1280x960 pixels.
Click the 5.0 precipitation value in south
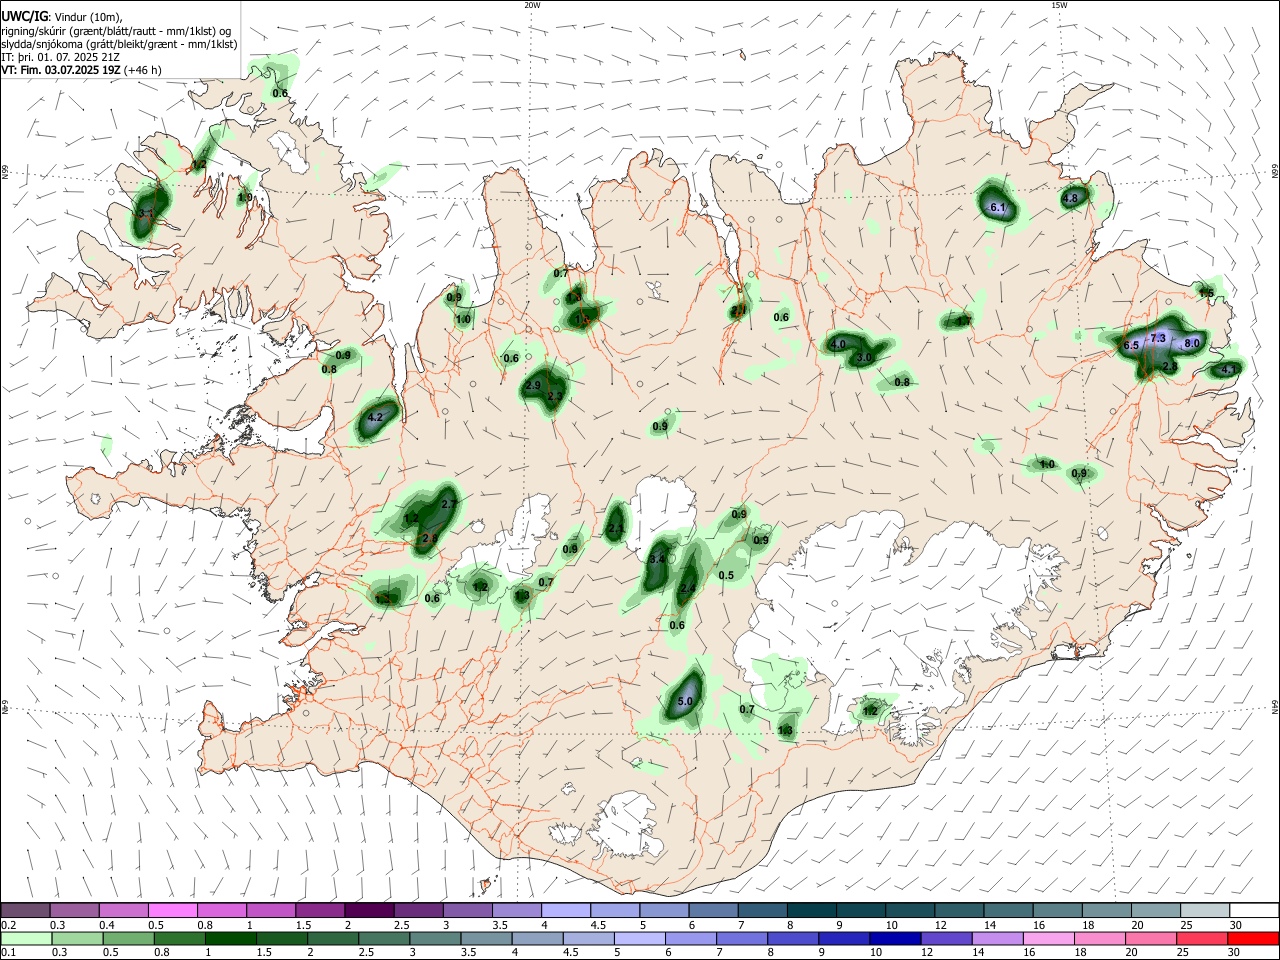coord(685,703)
